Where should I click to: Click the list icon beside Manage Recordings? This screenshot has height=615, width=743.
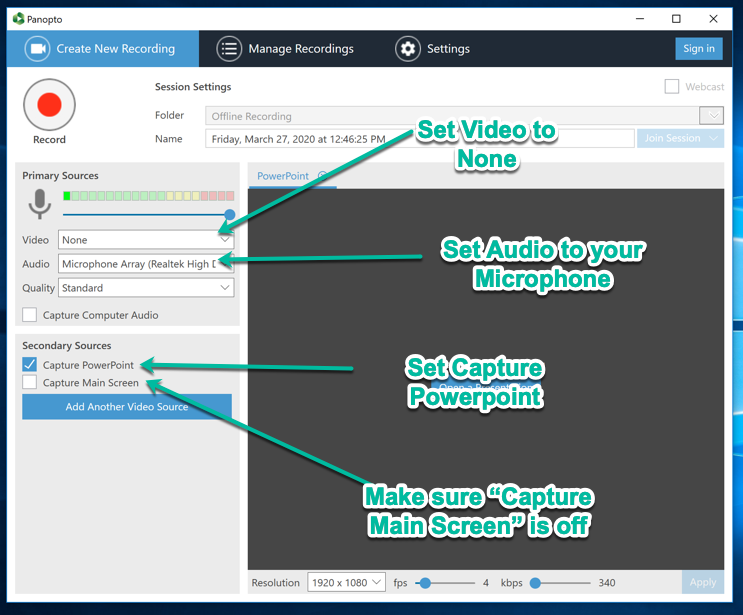229,49
